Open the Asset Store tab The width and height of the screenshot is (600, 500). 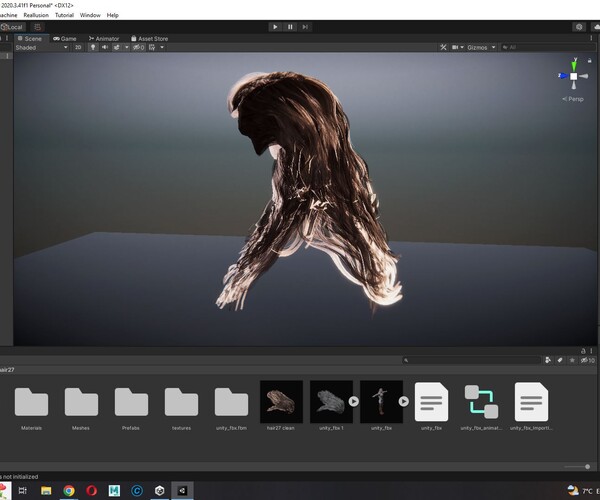point(150,39)
